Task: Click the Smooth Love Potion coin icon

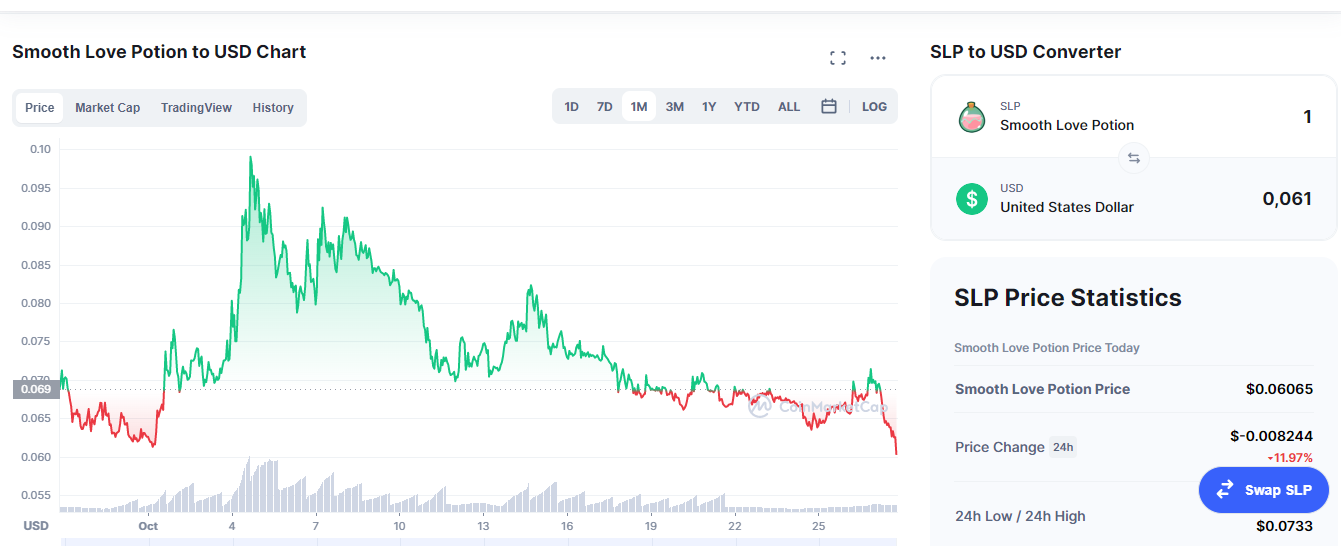Action: pyautogui.click(x=971, y=117)
